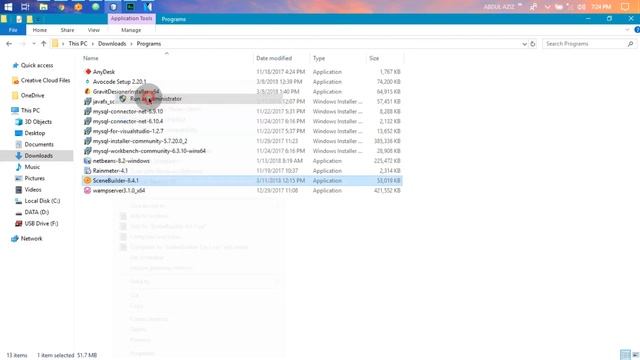The image size is (640, 360).
Task: Click the shield app icon on the taskbar
Action: [x=113, y=7]
